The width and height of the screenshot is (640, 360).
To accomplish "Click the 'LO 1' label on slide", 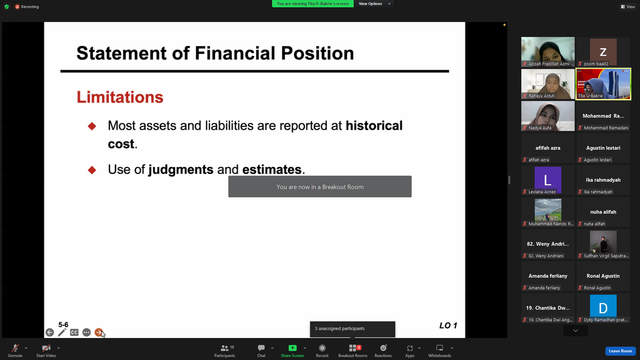I will (448, 325).
